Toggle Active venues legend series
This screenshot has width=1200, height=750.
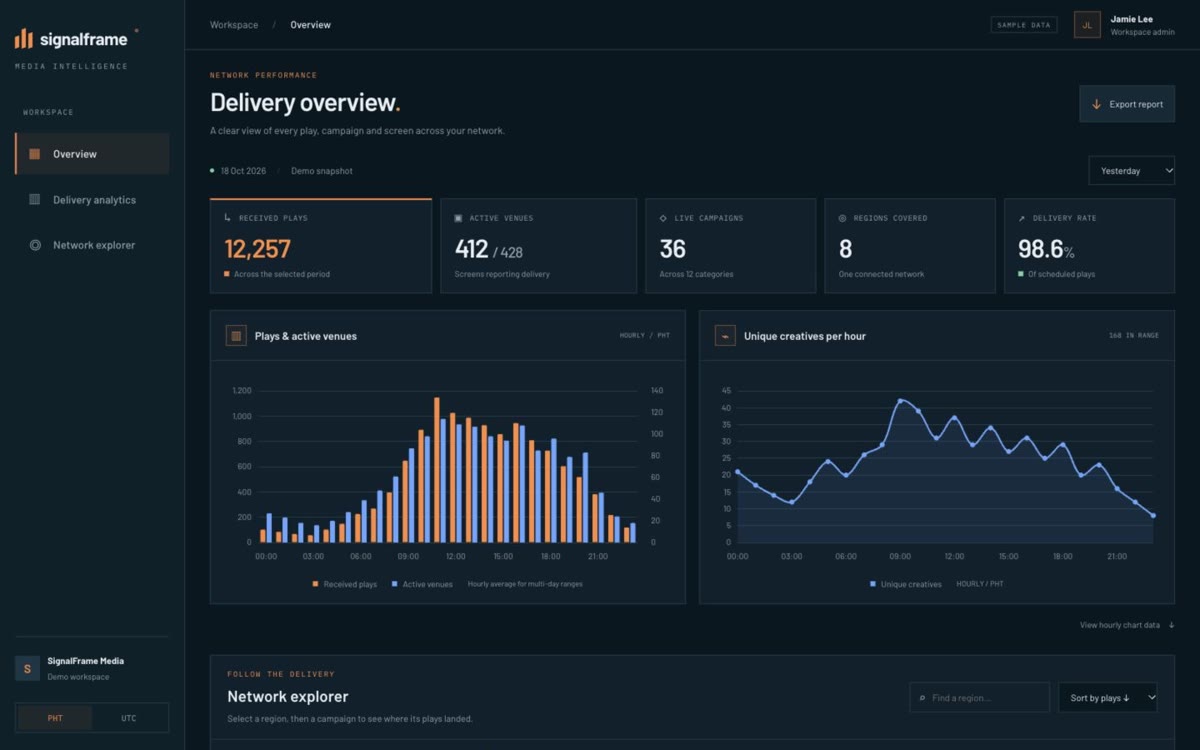coord(422,584)
